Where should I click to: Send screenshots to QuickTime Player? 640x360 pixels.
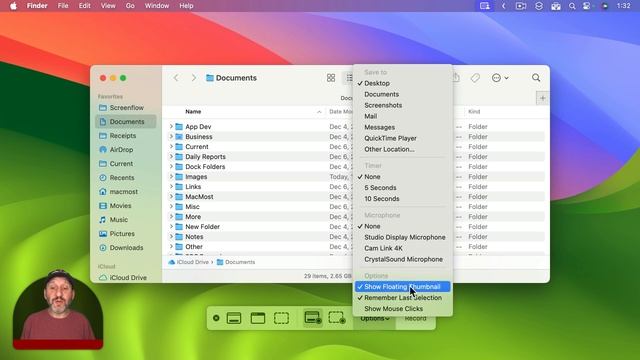(x=403, y=138)
